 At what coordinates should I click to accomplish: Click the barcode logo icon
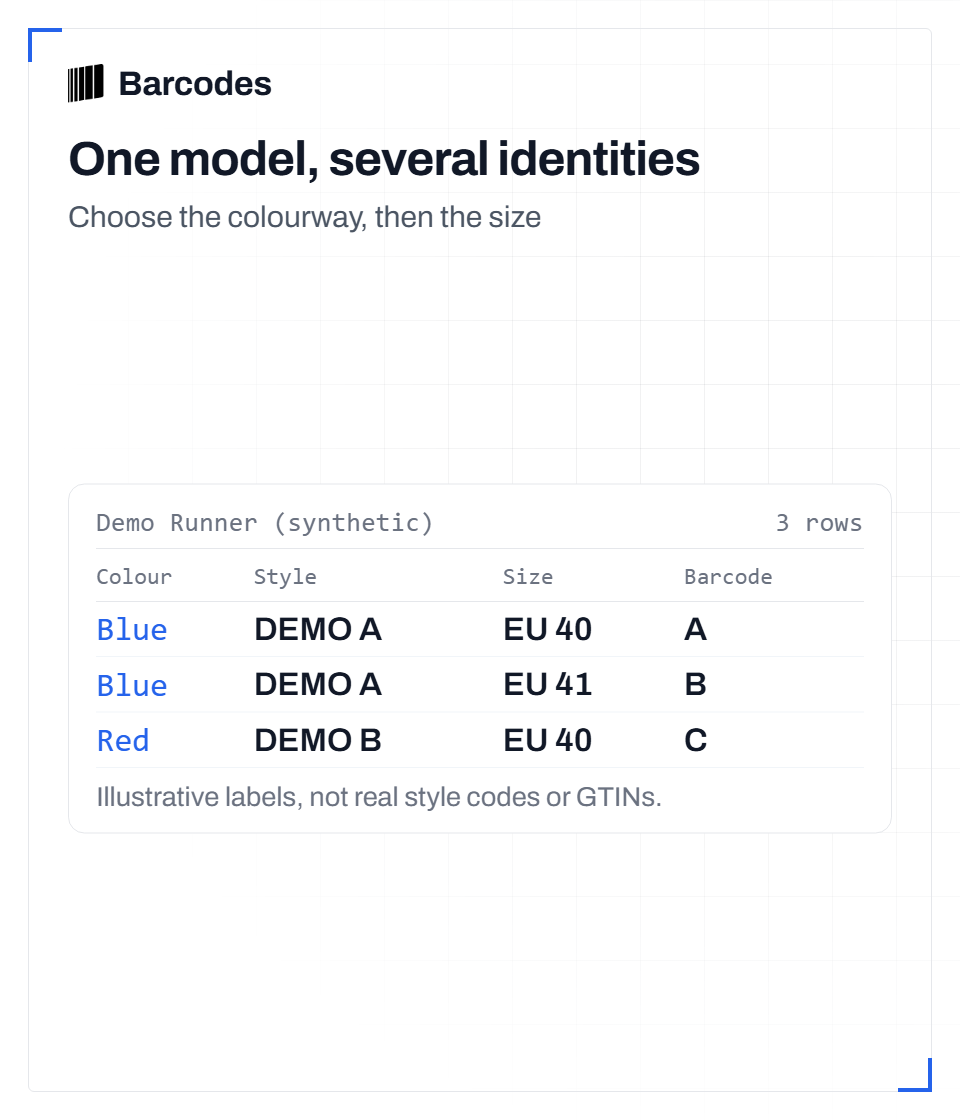(x=86, y=84)
